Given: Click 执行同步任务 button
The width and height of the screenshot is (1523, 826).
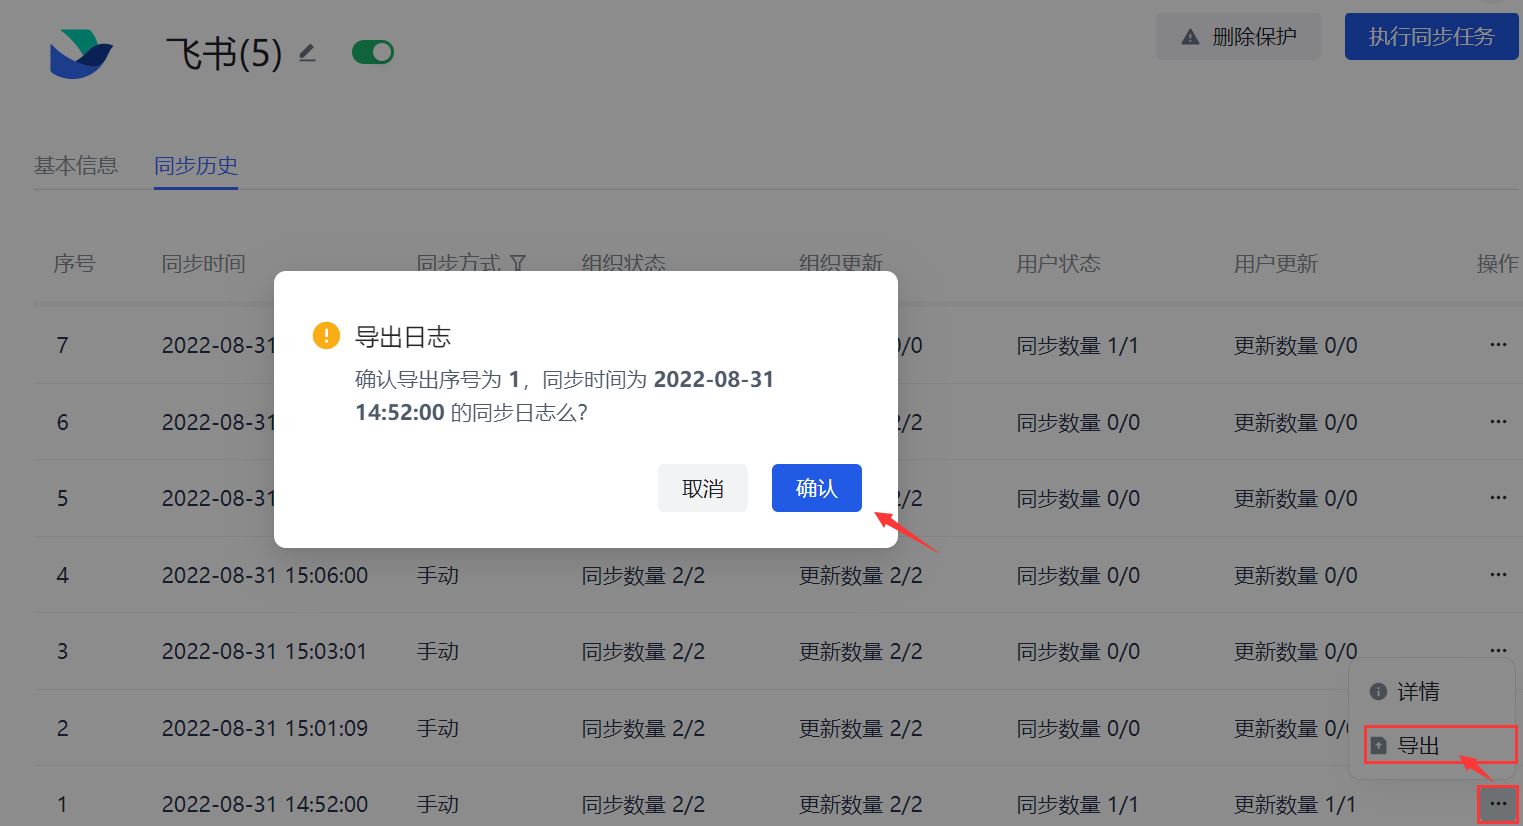Looking at the screenshot, I should (x=1431, y=37).
